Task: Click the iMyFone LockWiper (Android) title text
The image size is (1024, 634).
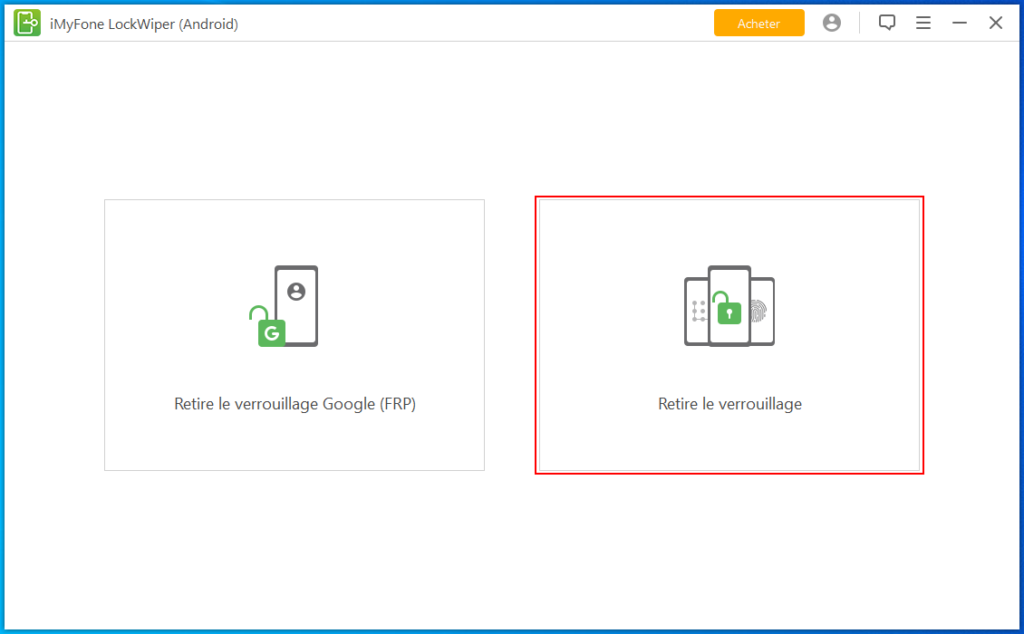Action: tap(144, 24)
